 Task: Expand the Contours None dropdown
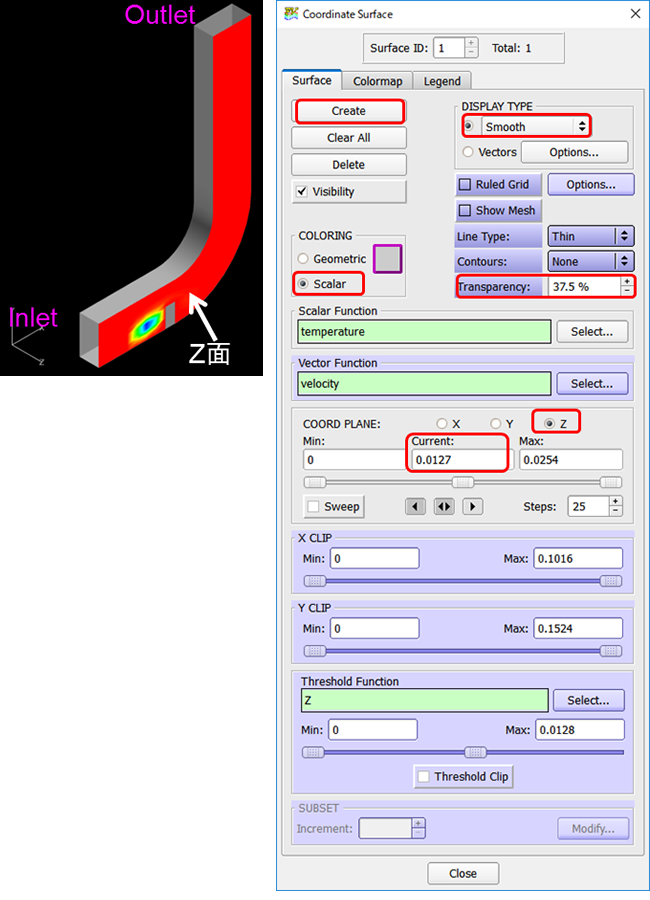590,262
